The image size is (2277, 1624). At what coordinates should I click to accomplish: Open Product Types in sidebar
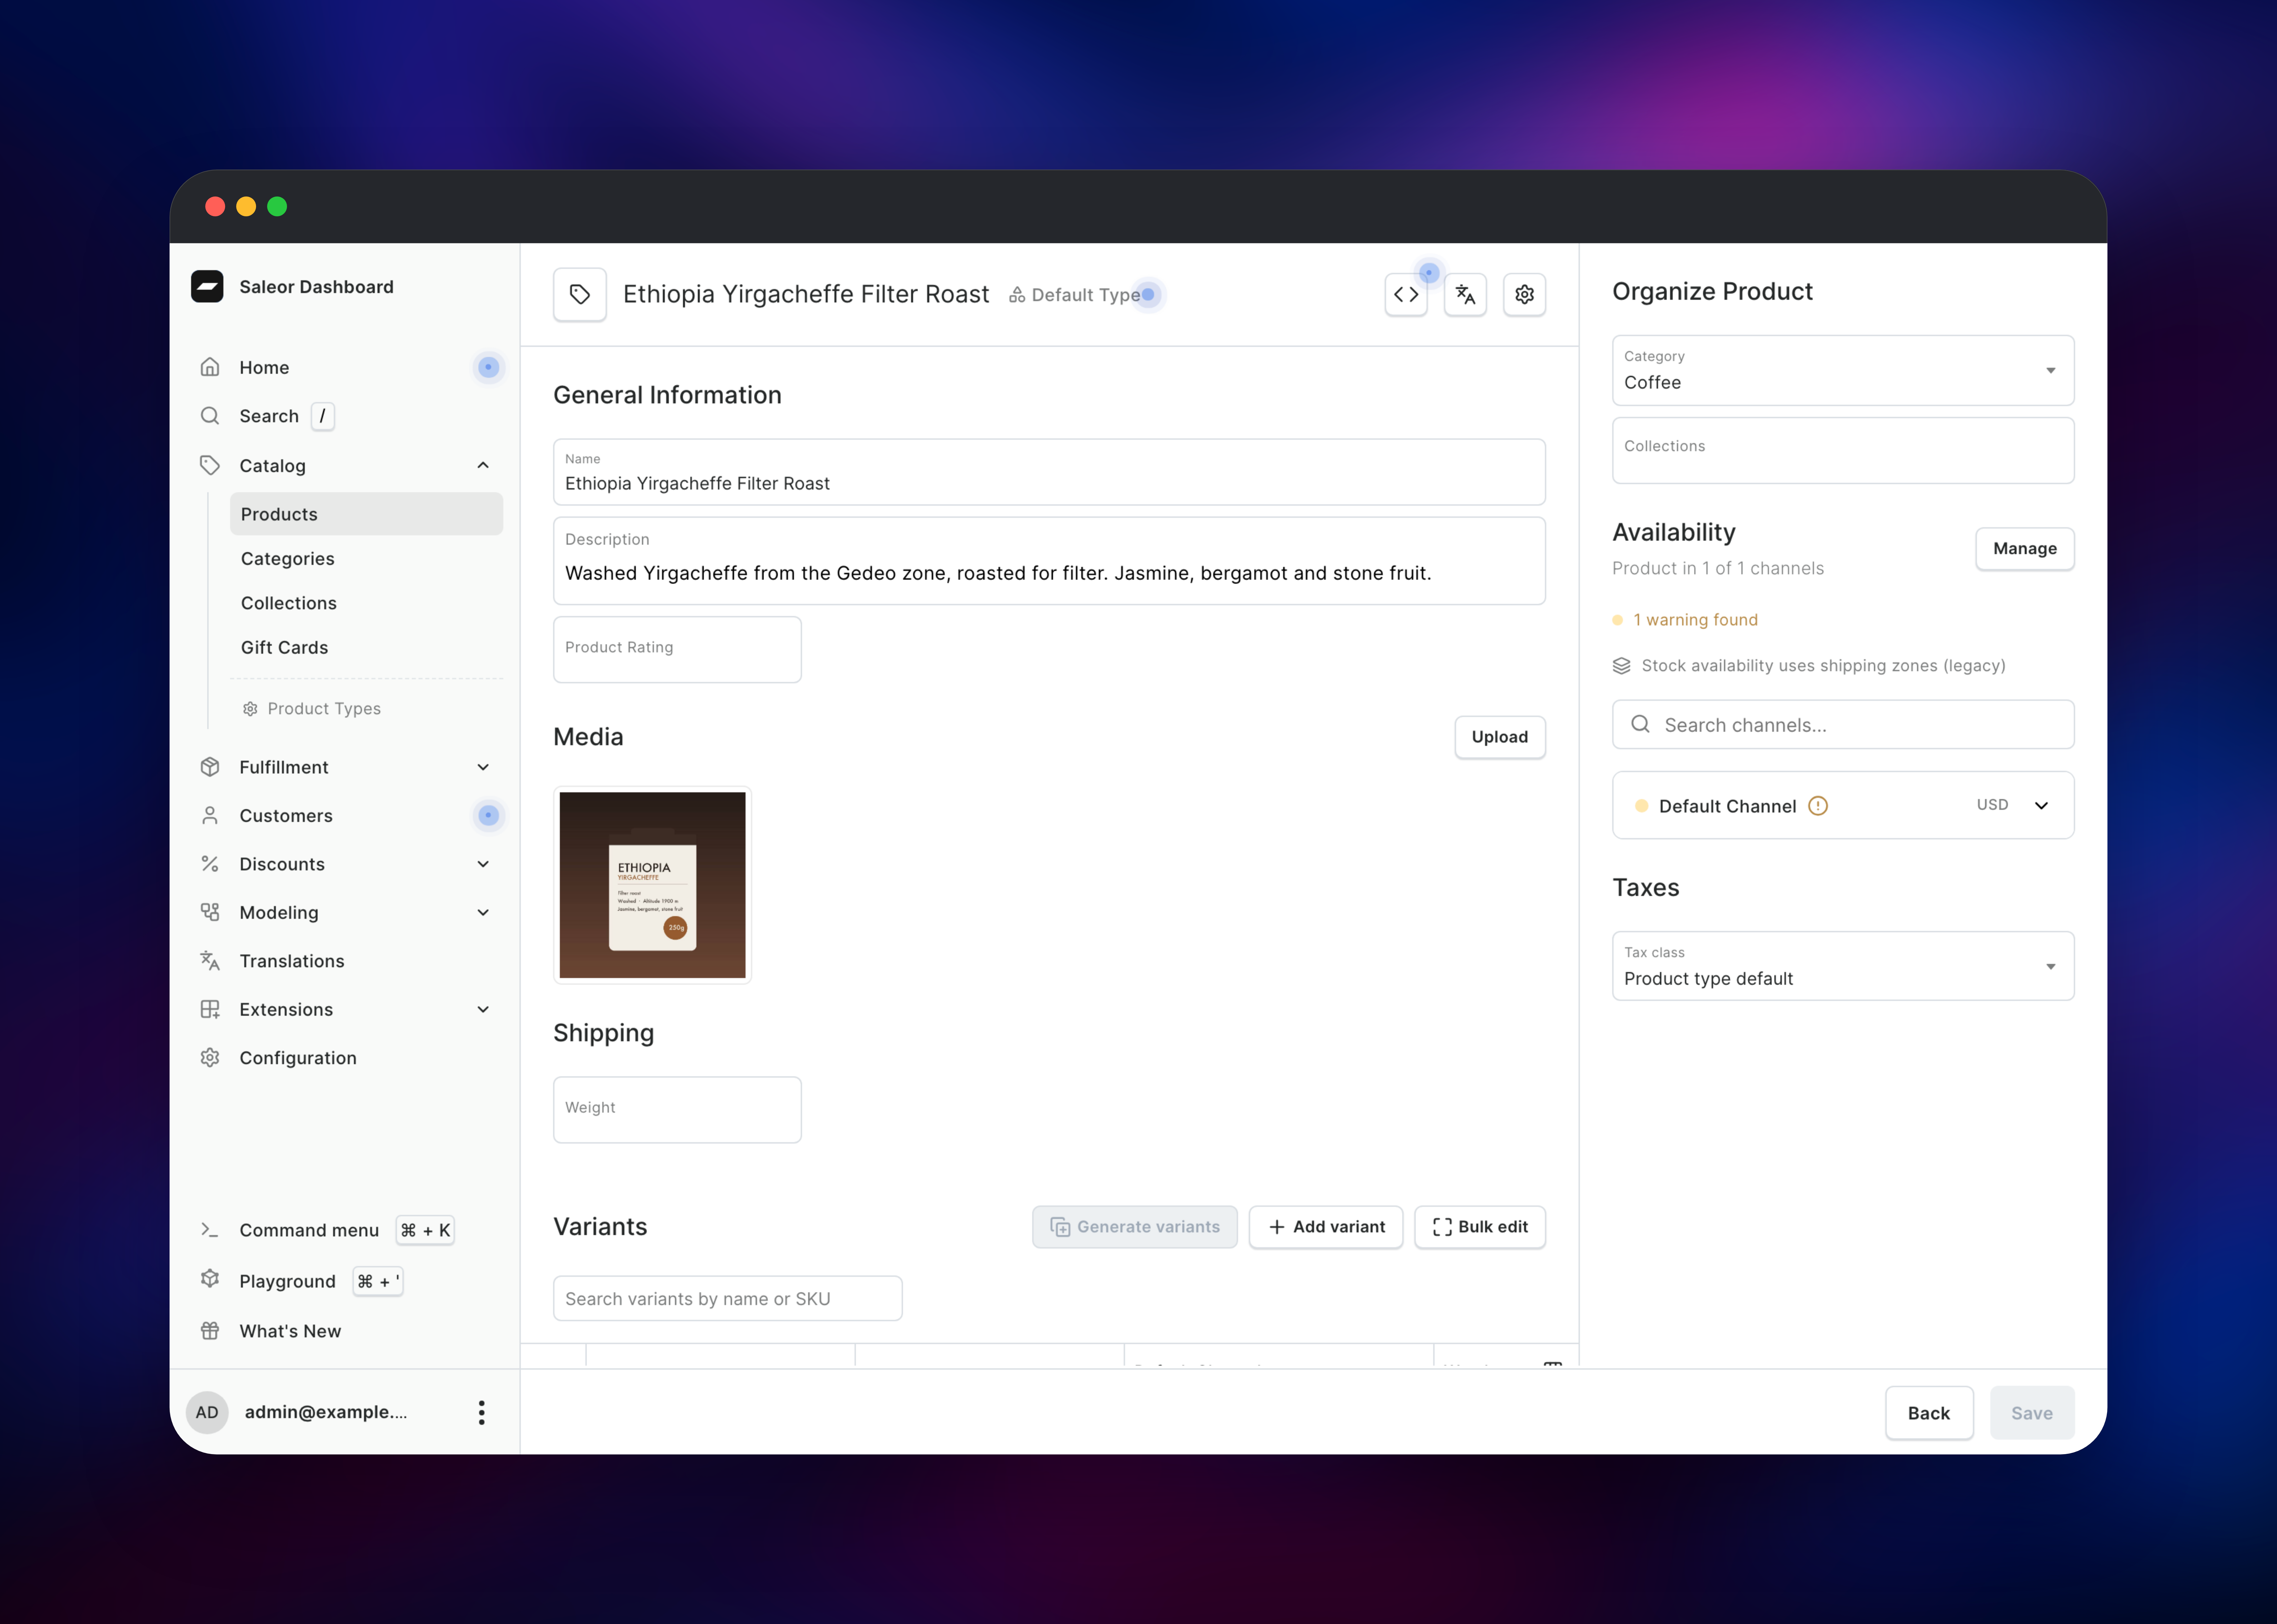click(x=324, y=709)
